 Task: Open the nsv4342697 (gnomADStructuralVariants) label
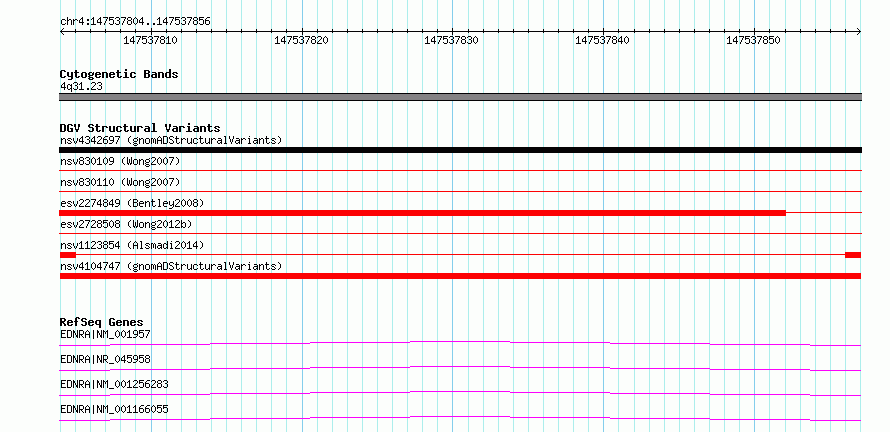(x=171, y=140)
